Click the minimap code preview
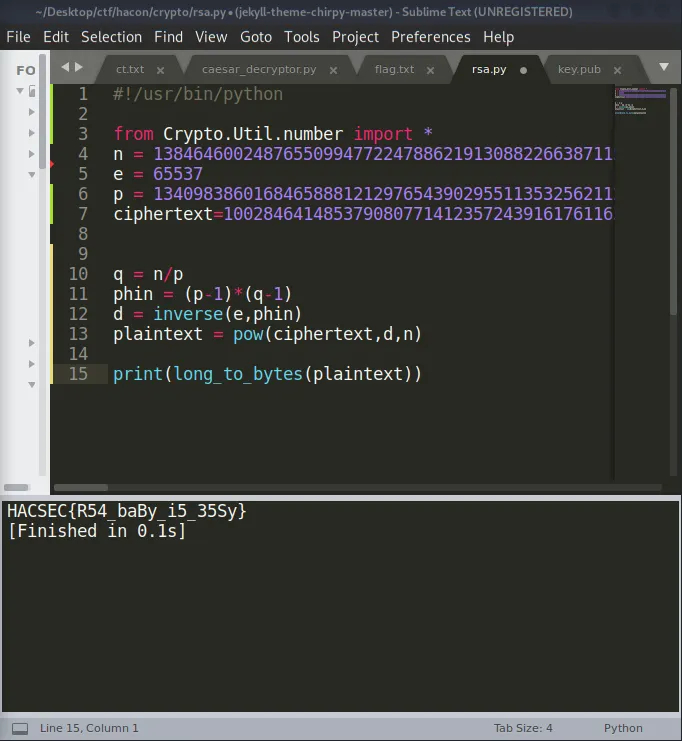Image resolution: width=682 pixels, height=741 pixels. 640,102
